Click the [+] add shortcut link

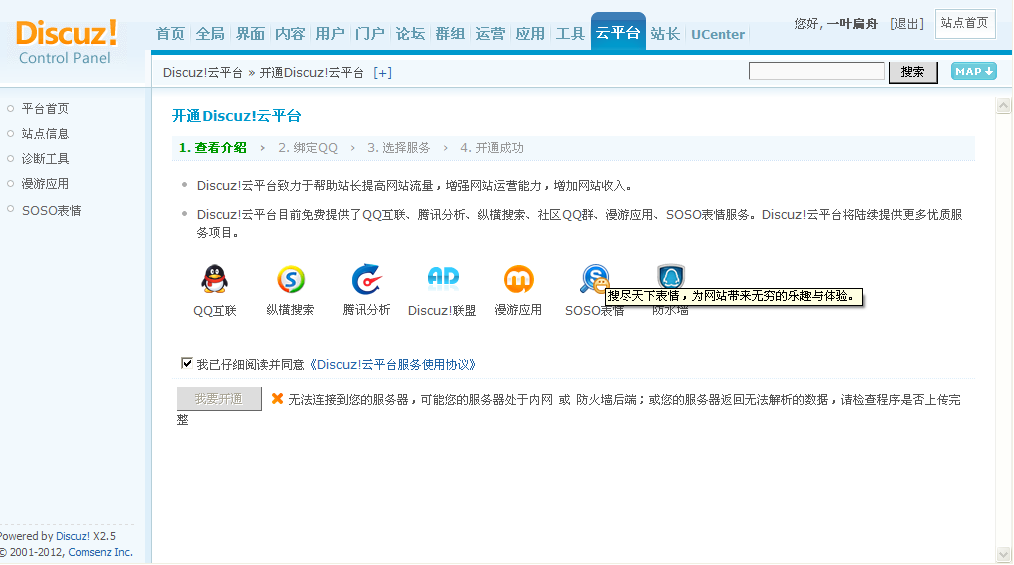tap(383, 72)
